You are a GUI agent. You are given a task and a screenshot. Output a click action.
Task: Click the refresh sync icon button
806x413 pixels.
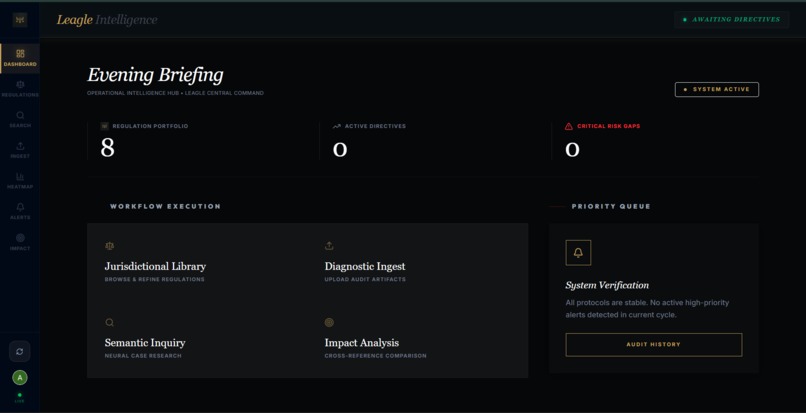pos(20,351)
